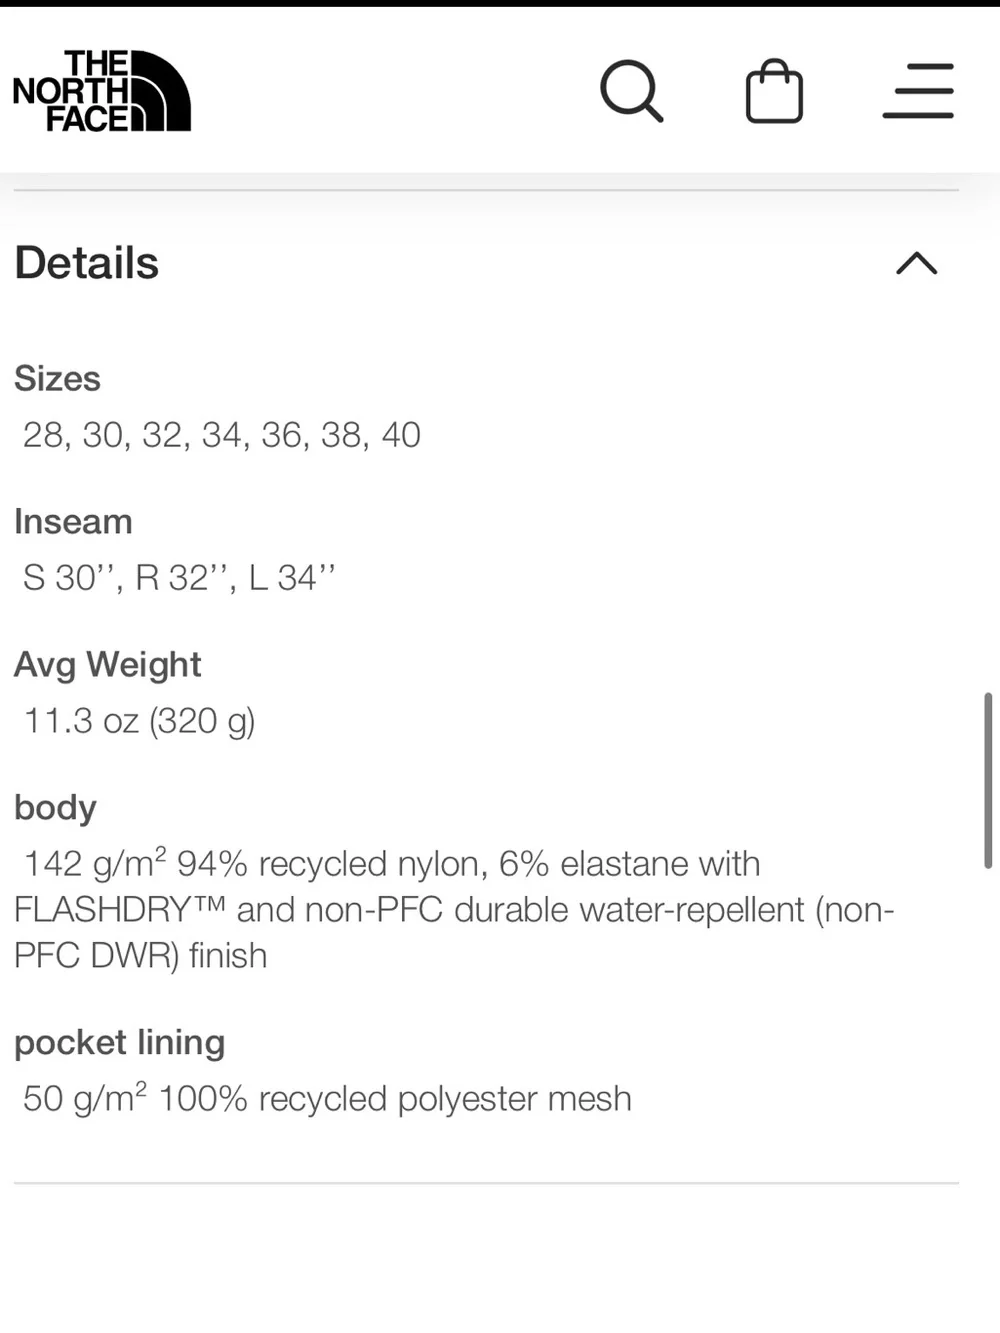Click the body material heading
1000x1333 pixels.
tap(55, 808)
